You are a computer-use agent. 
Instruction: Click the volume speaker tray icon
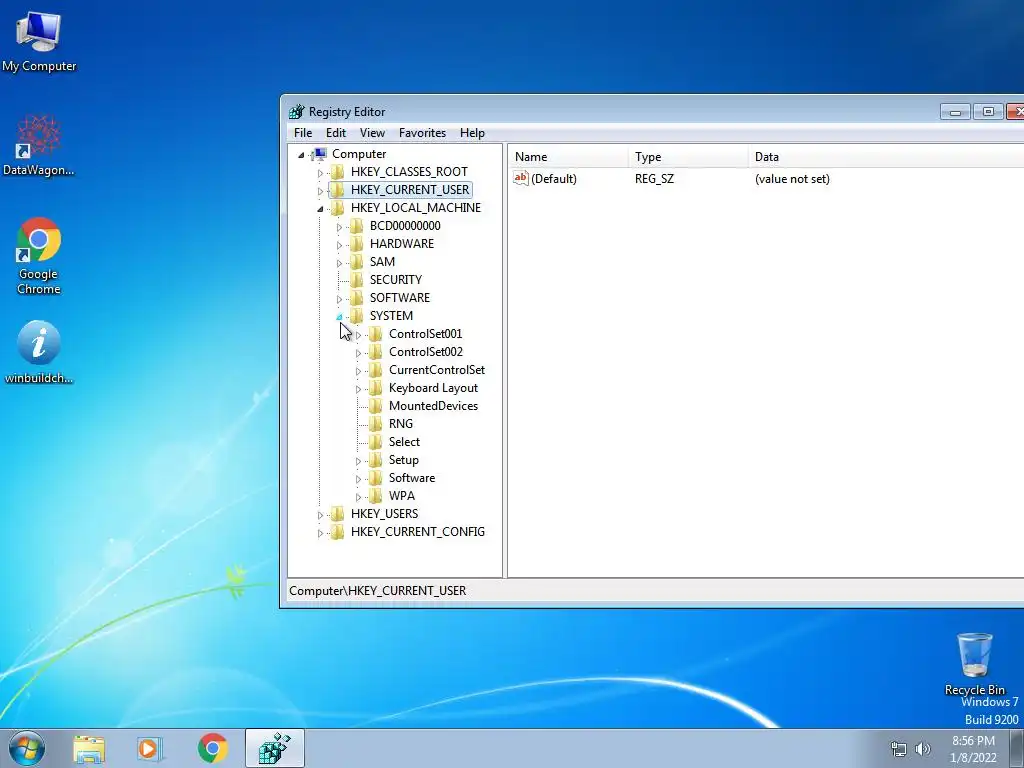coord(923,749)
